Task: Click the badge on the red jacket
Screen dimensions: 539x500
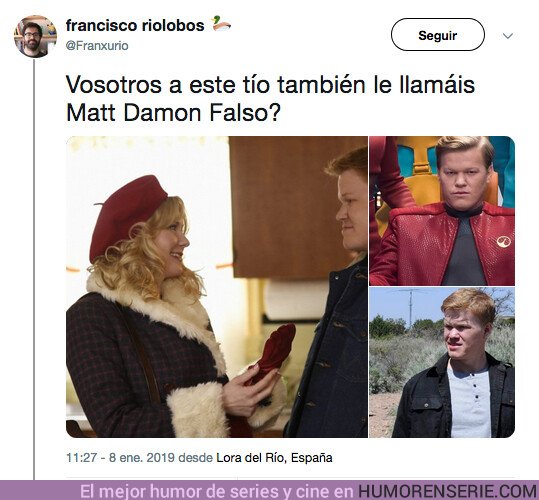Action: click(x=504, y=241)
